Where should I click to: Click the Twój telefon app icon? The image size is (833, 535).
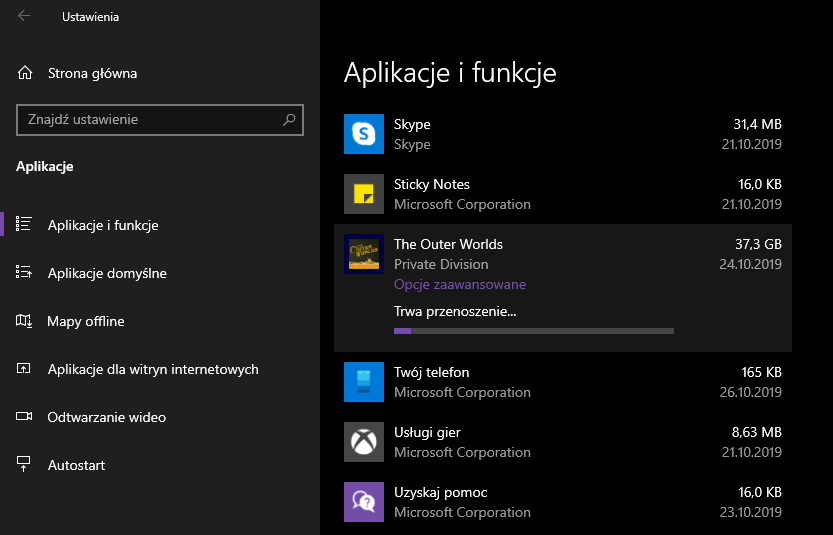coord(364,382)
